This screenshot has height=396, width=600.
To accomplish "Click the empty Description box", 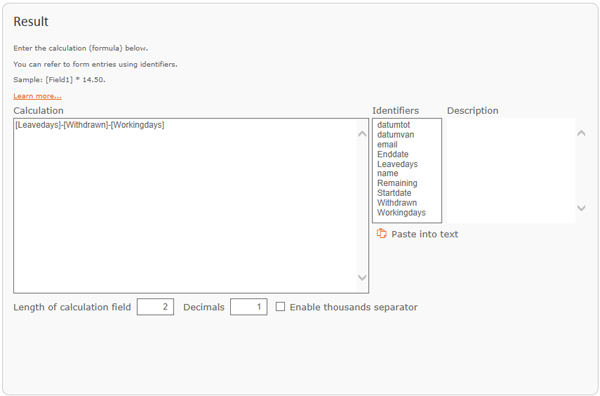I will pos(511,170).
